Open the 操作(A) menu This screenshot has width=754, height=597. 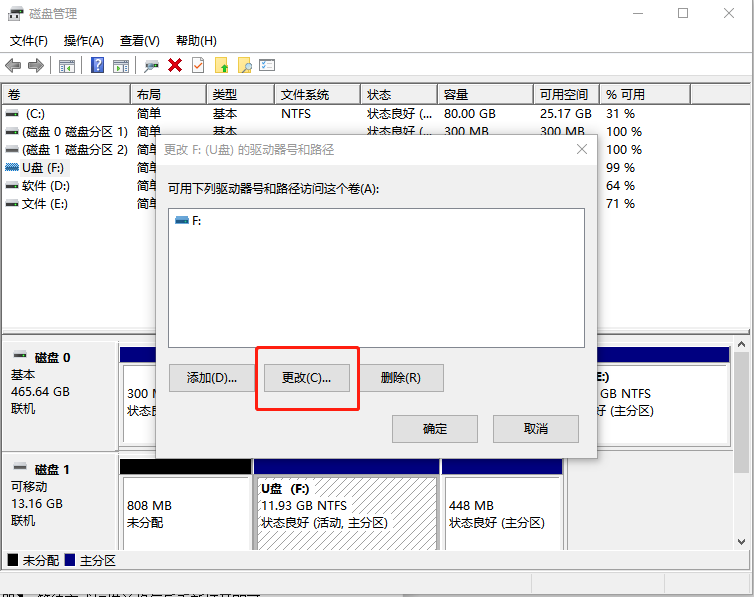(84, 41)
